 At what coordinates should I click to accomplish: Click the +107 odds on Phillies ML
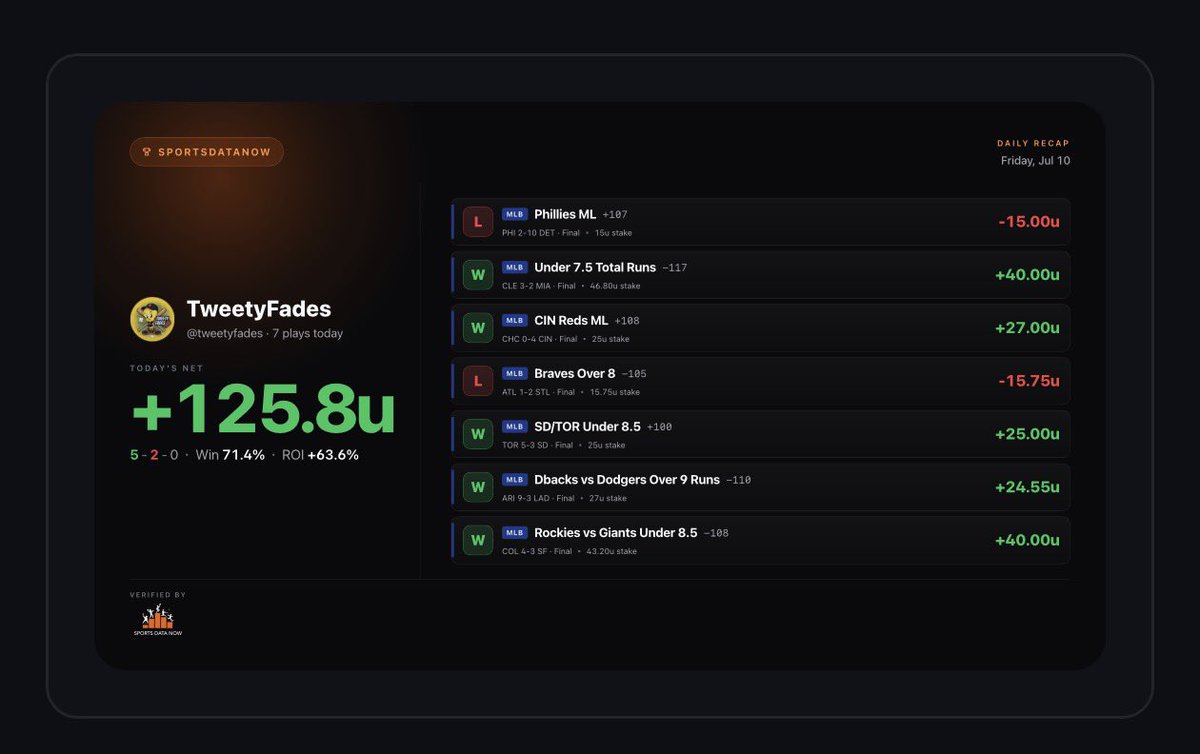click(615, 215)
